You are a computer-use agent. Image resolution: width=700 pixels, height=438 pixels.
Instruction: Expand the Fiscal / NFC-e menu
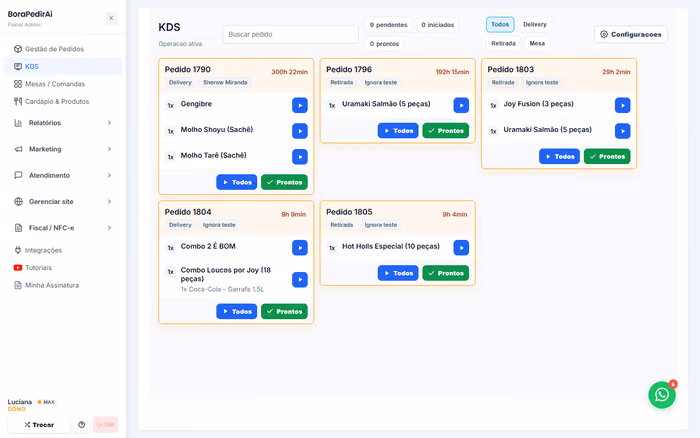point(62,228)
